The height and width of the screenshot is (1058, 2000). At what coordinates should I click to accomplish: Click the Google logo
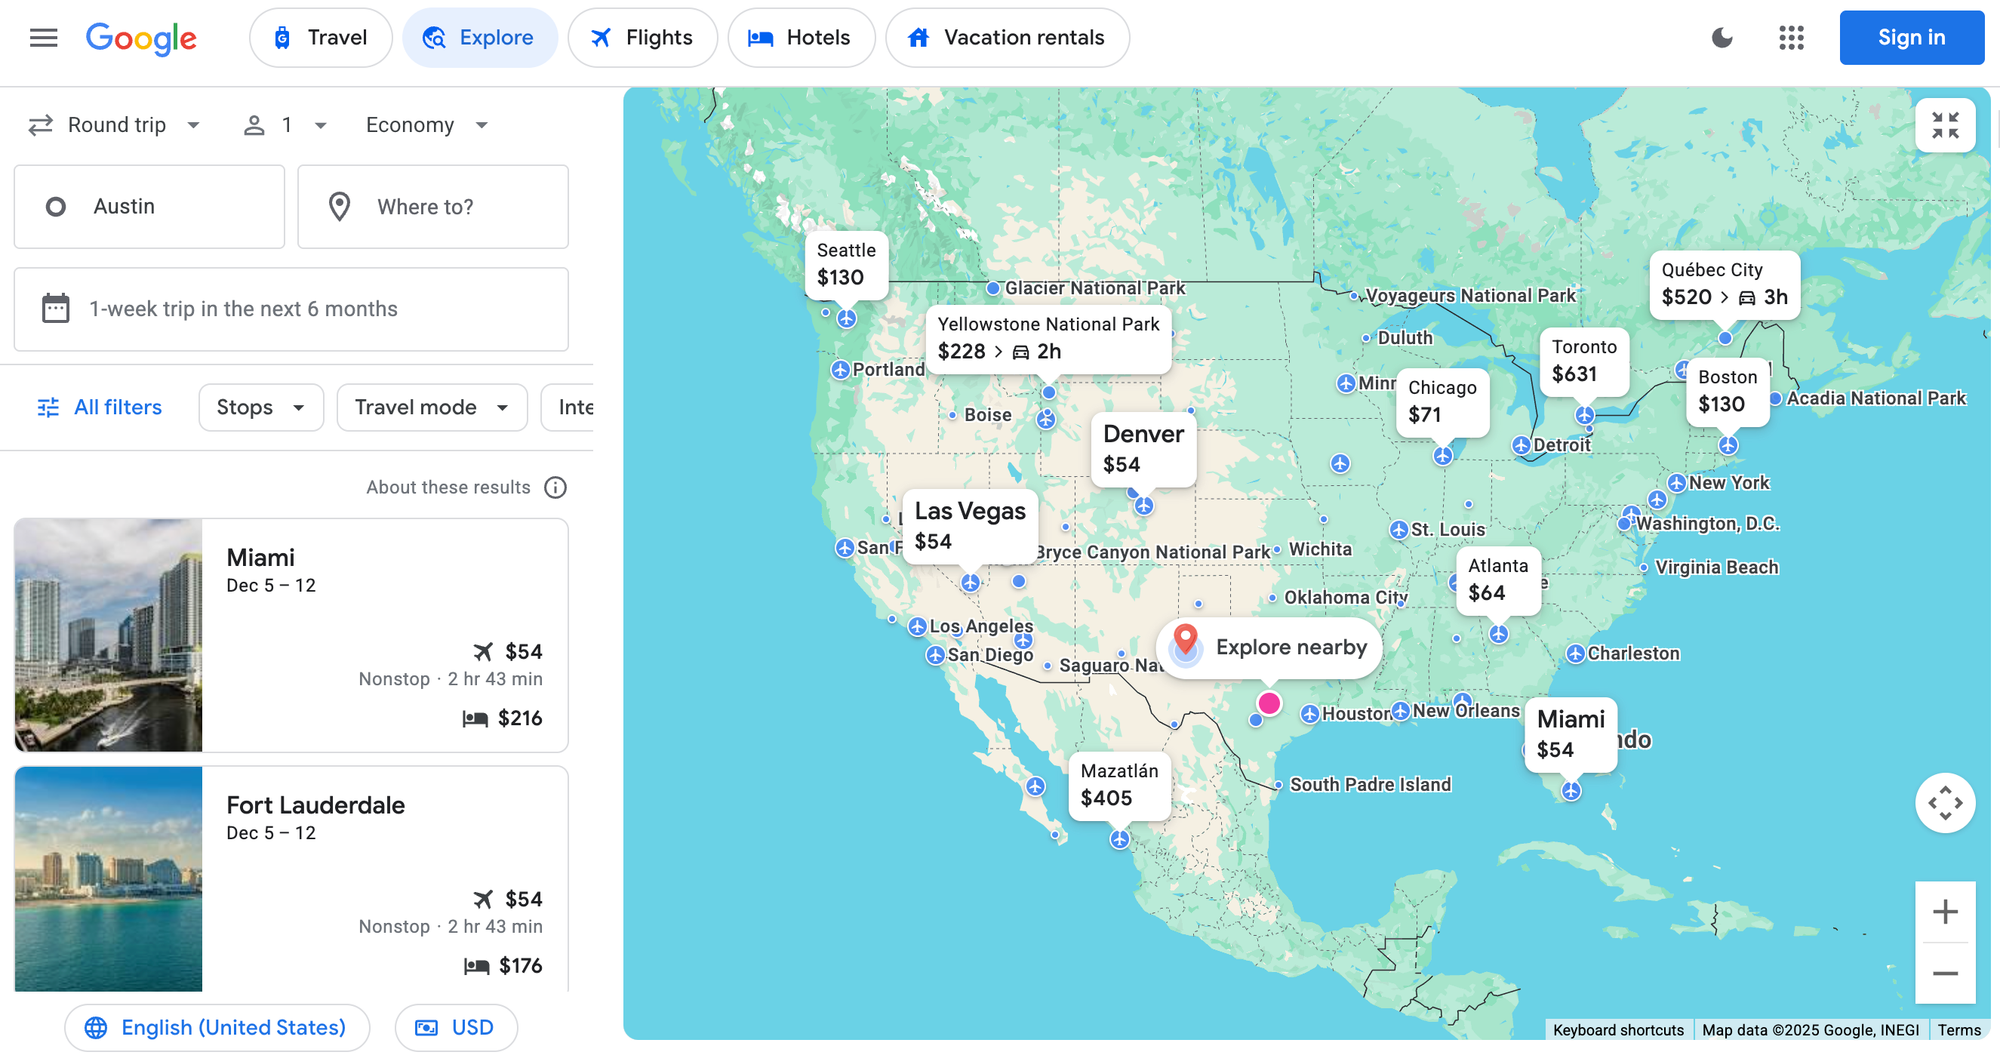coord(141,39)
